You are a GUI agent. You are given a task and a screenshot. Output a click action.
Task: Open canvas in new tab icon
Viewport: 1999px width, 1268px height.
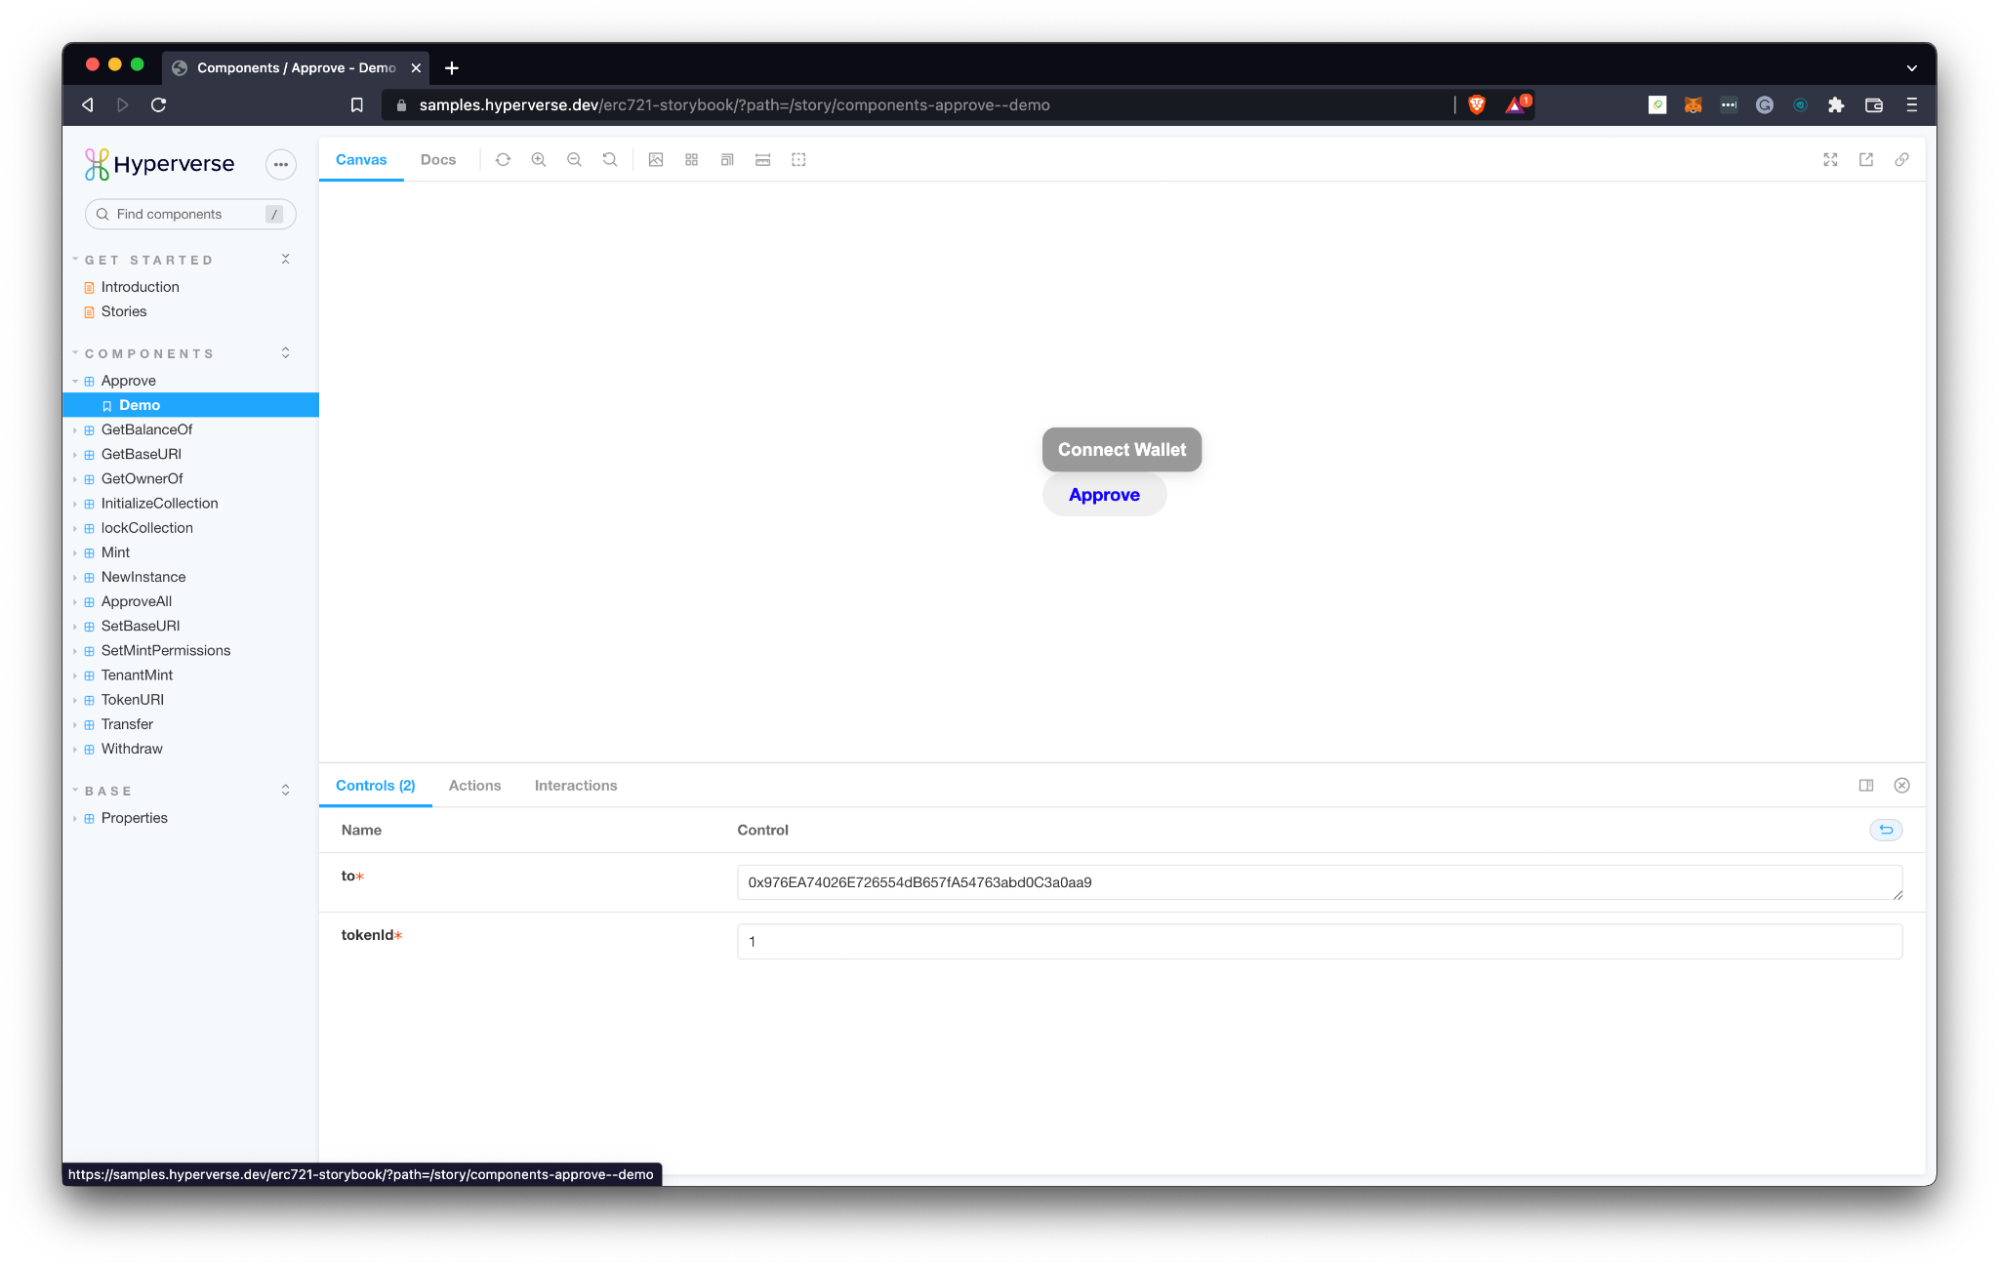[x=1866, y=160]
